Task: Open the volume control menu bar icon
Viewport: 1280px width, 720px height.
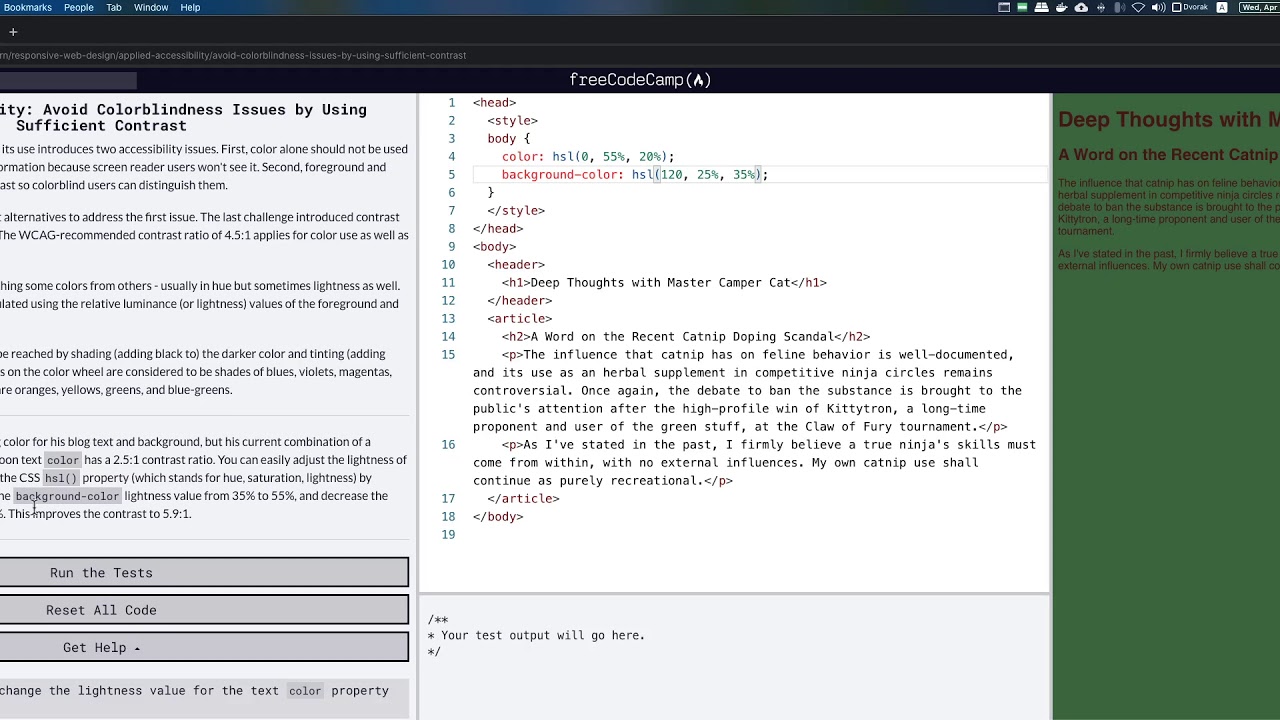Action: (x=1158, y=7)
